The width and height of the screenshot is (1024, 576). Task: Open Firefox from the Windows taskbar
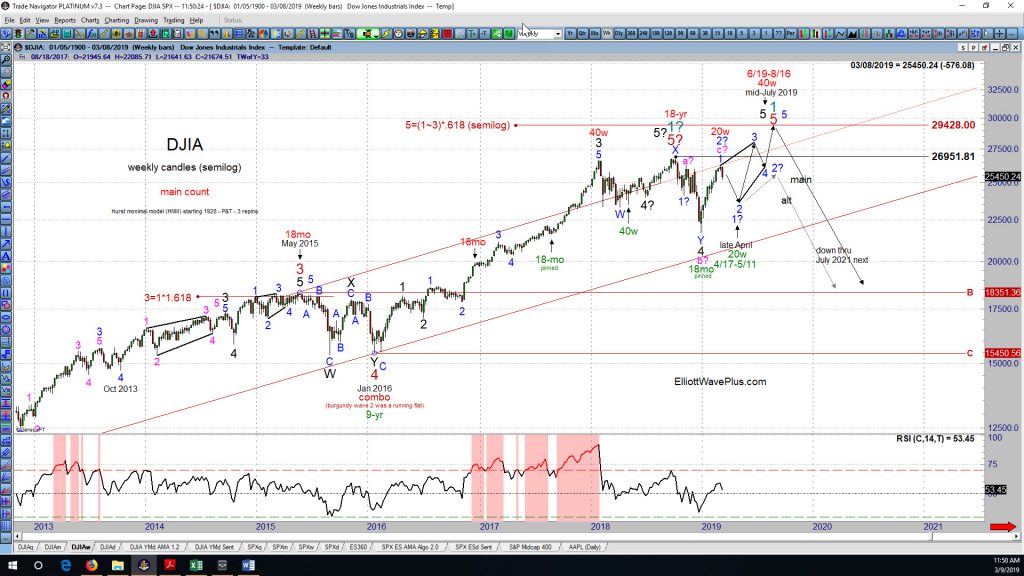(x=91, y=566)
